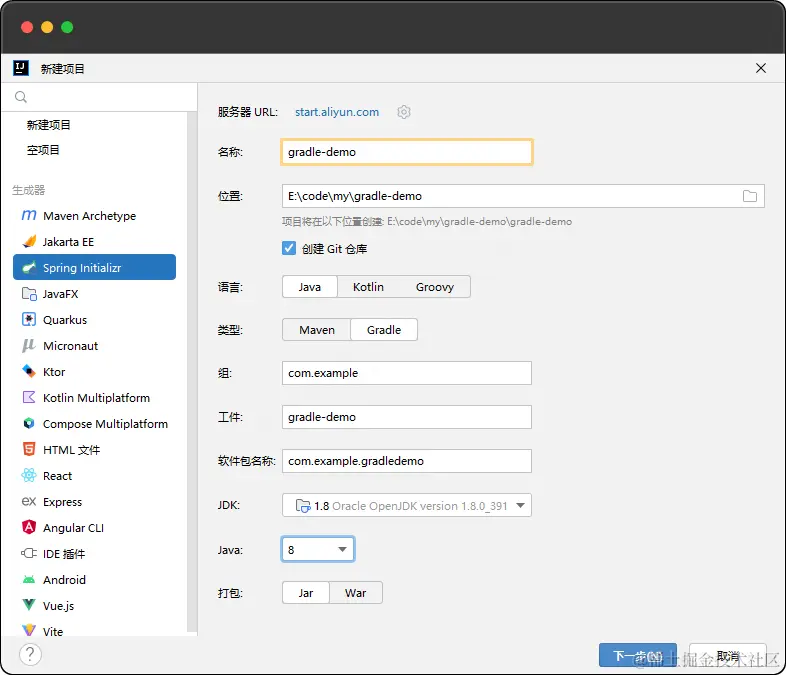Screen dimensions: 786x675
Task: Click the HTML5 file icon
Action: point(29,449)
